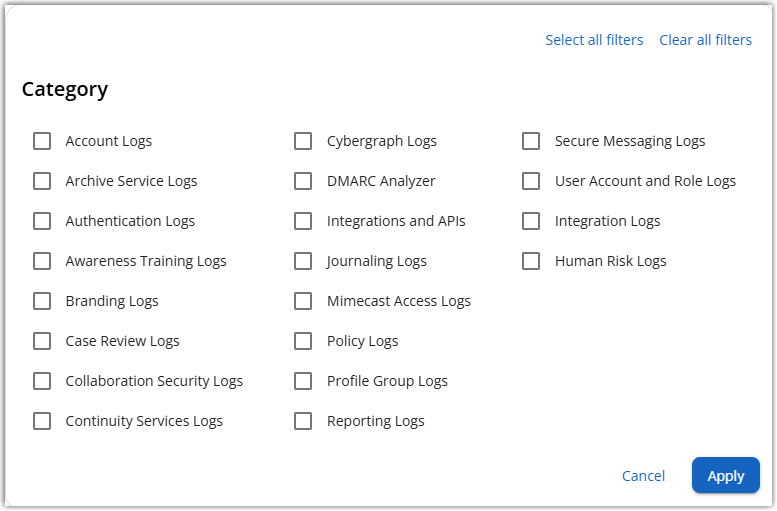Enable Archive Service Logs filter

42,181
